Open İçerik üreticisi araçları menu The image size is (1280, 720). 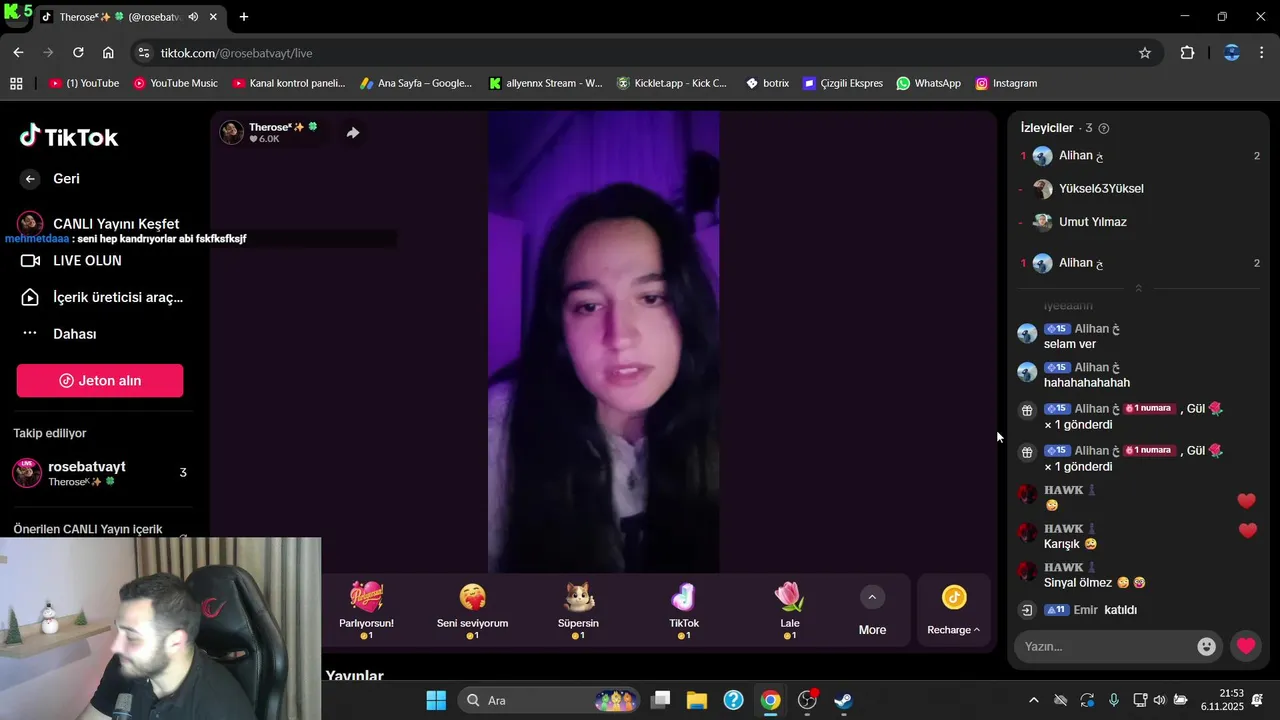(100, 297)
